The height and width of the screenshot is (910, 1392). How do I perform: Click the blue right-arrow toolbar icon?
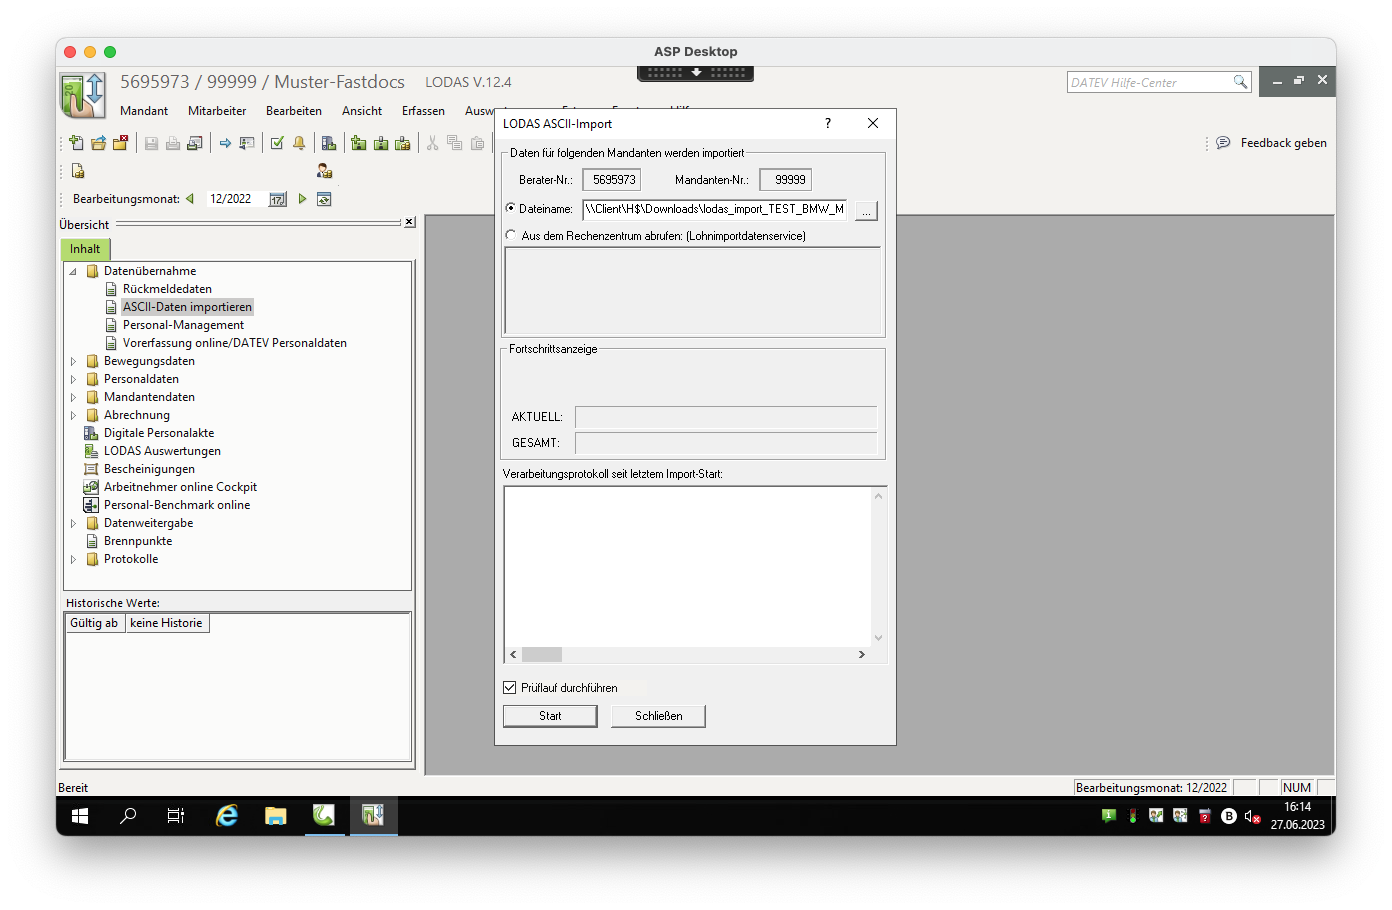(225, 143)
